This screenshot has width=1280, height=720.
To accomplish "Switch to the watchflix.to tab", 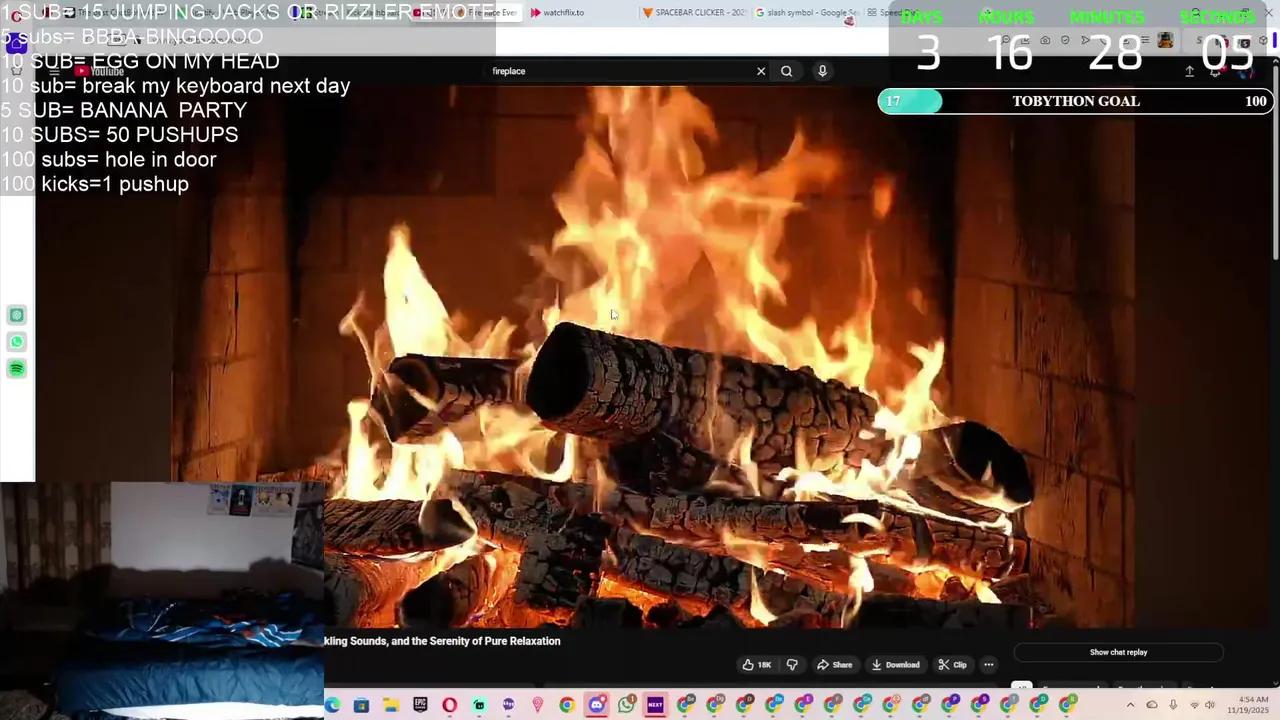I will click(x=562, y=13).
